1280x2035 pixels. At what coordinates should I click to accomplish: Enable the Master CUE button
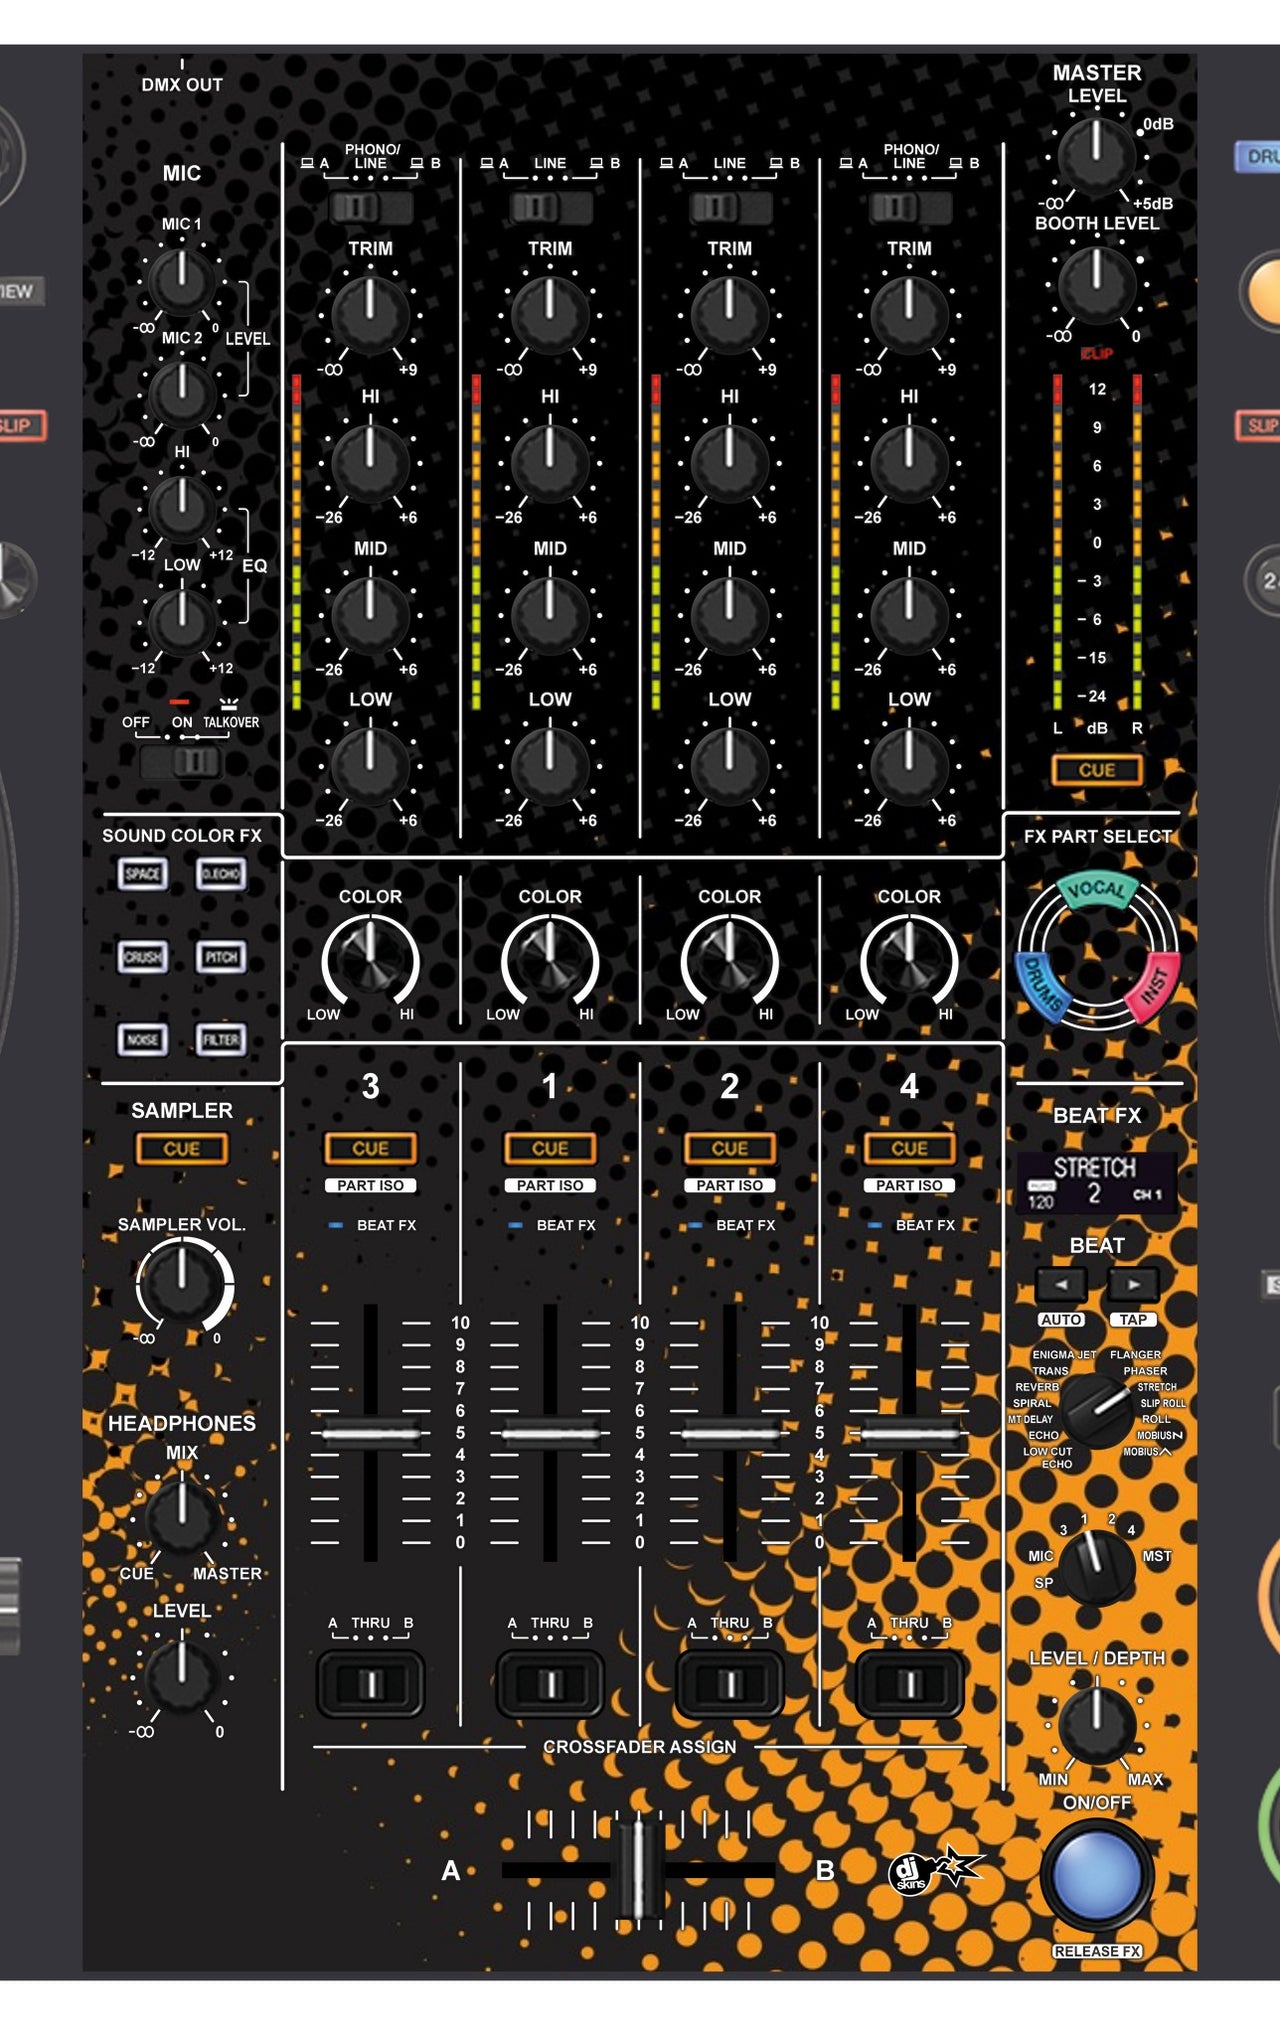click(x=1097, y=770)
